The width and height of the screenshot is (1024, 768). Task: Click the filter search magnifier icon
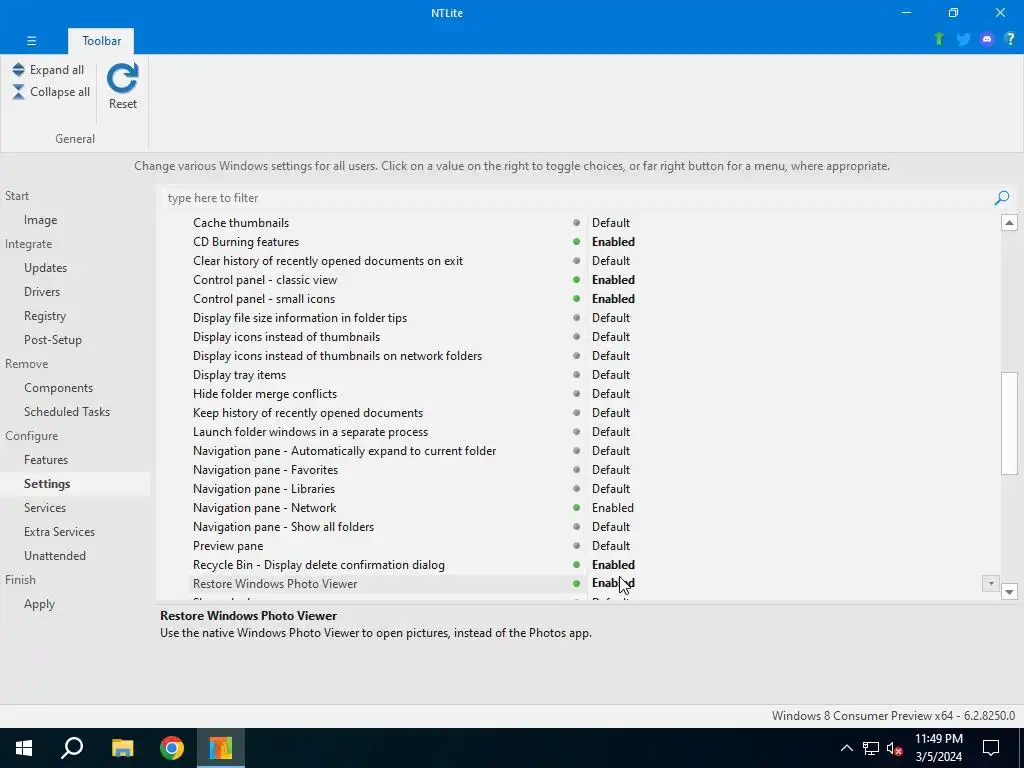(x=1002, y=198)
